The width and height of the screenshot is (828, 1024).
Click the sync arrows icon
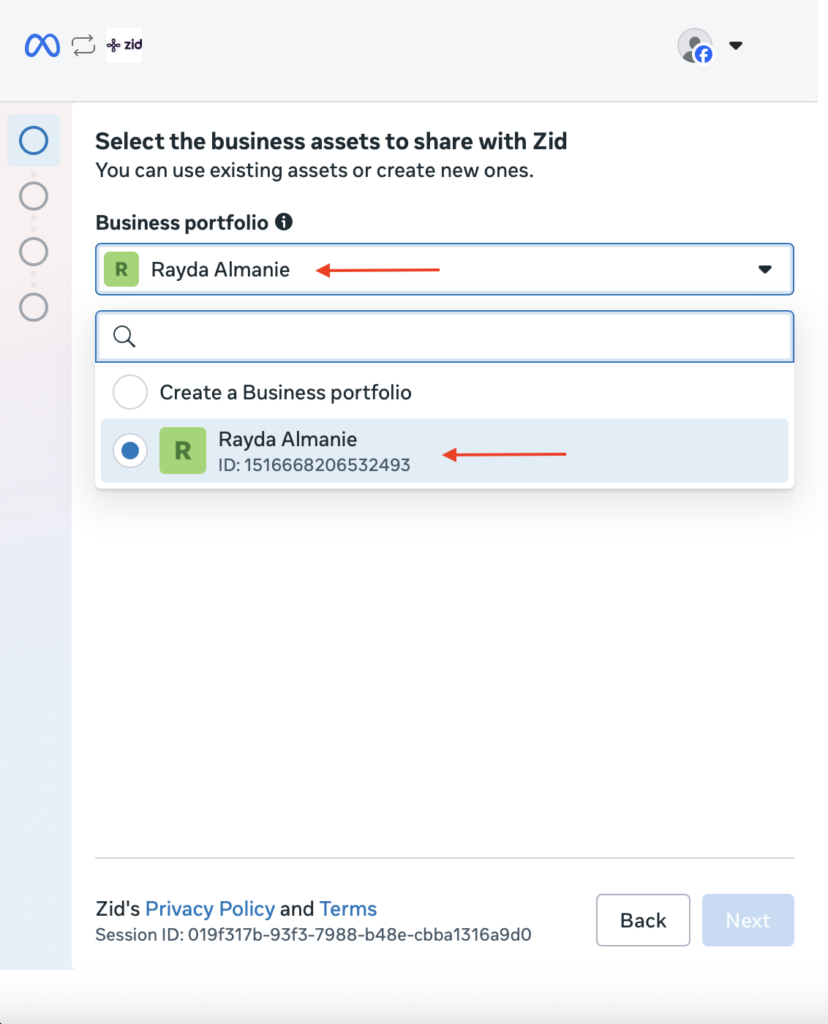coord(84,46)
